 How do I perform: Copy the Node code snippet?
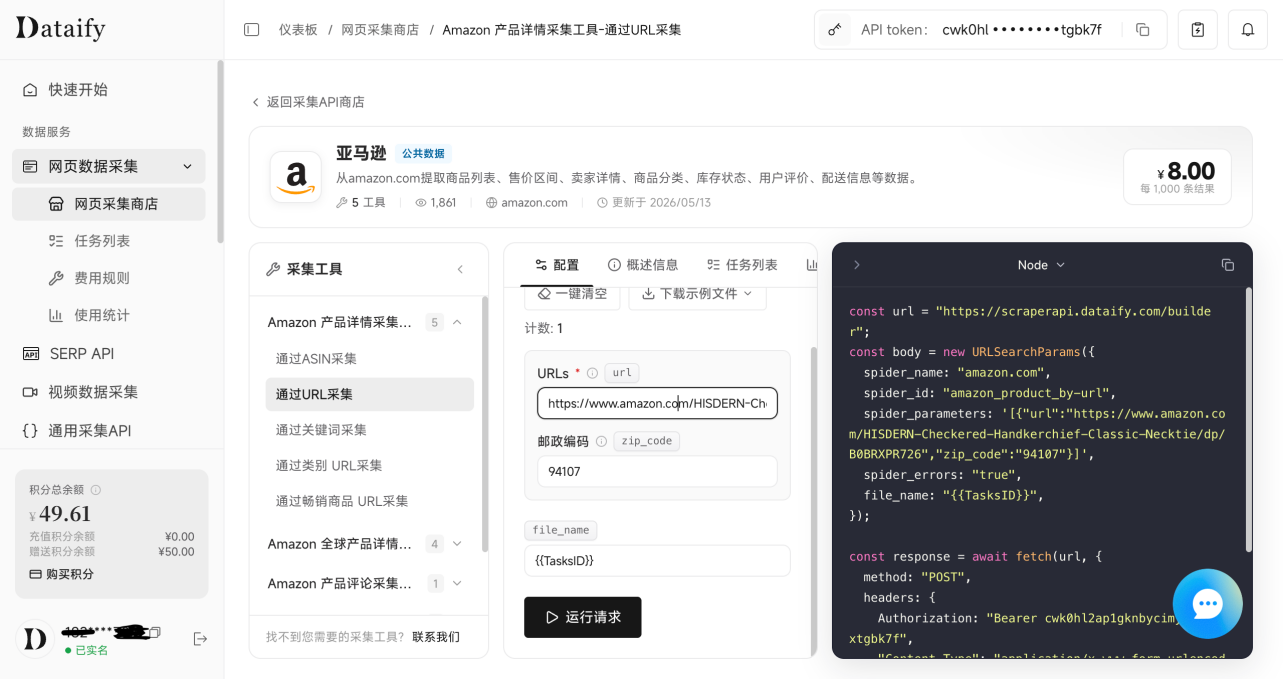(x=1228, y=265)
